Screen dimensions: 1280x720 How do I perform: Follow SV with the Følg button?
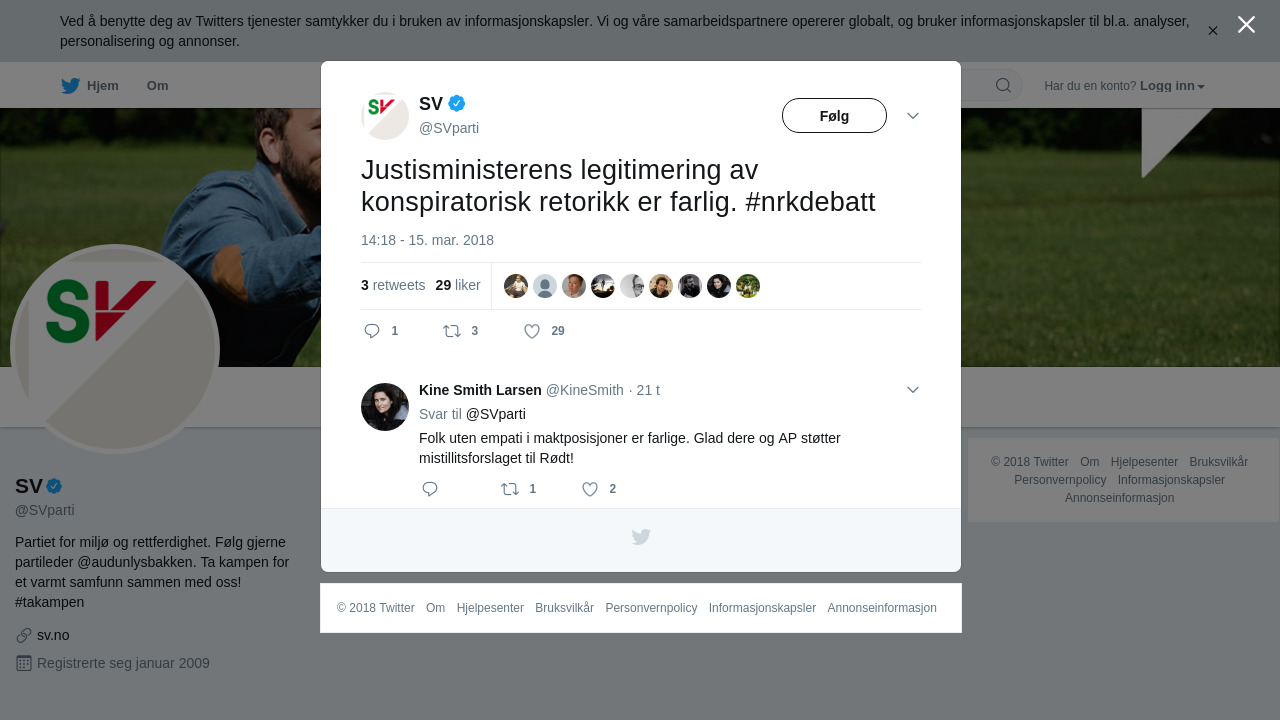[x=834, y=116]
